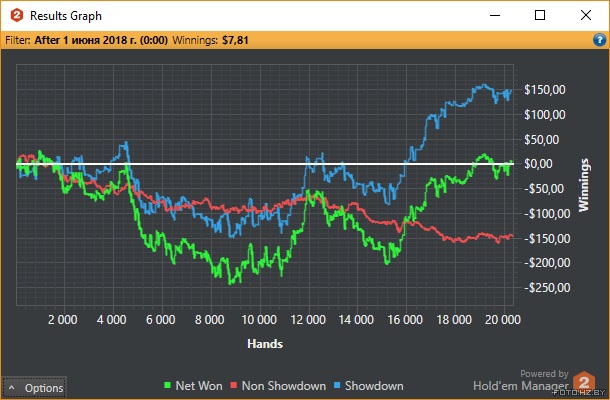610x400 pixels.
Task: Click the $150,00 y-axis label
Action: 544,90
